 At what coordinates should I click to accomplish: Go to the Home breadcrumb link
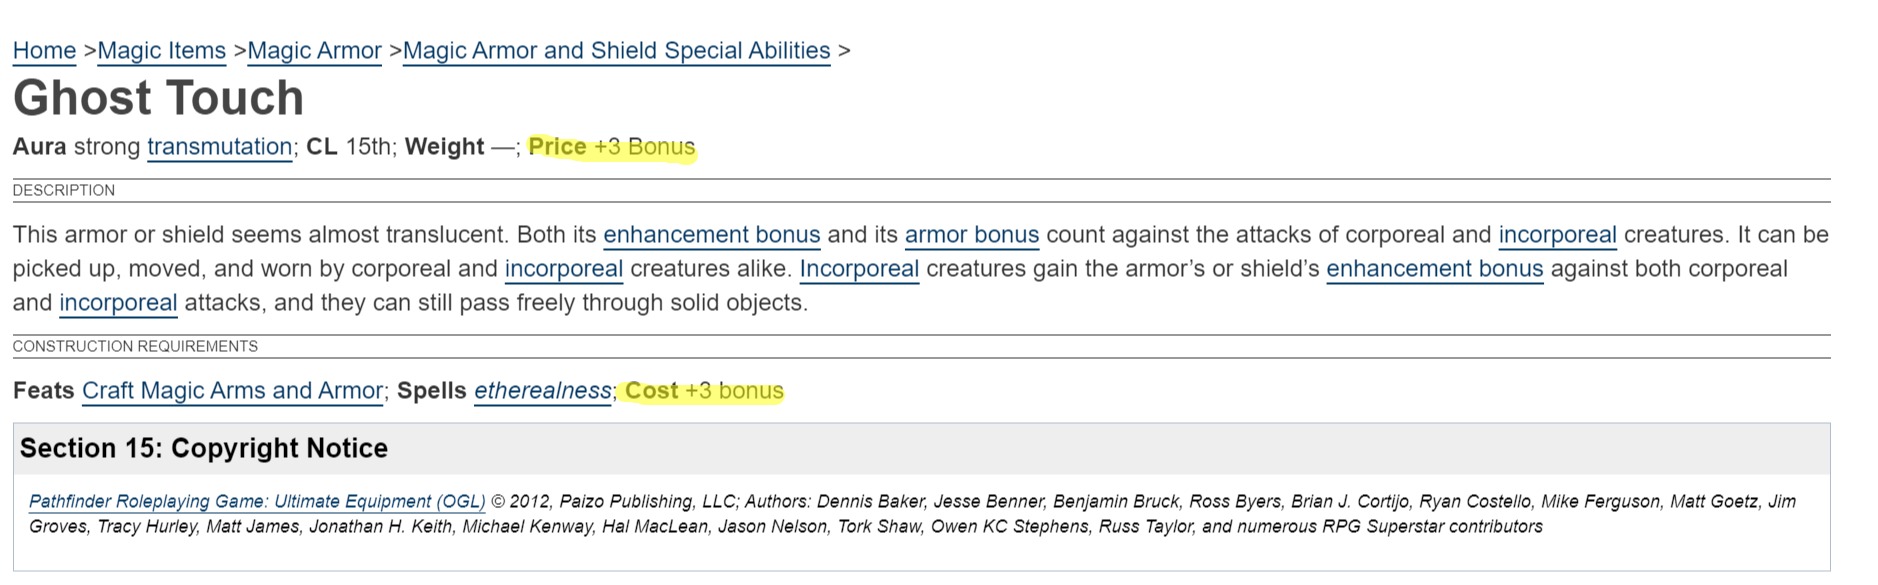point(44,51)
